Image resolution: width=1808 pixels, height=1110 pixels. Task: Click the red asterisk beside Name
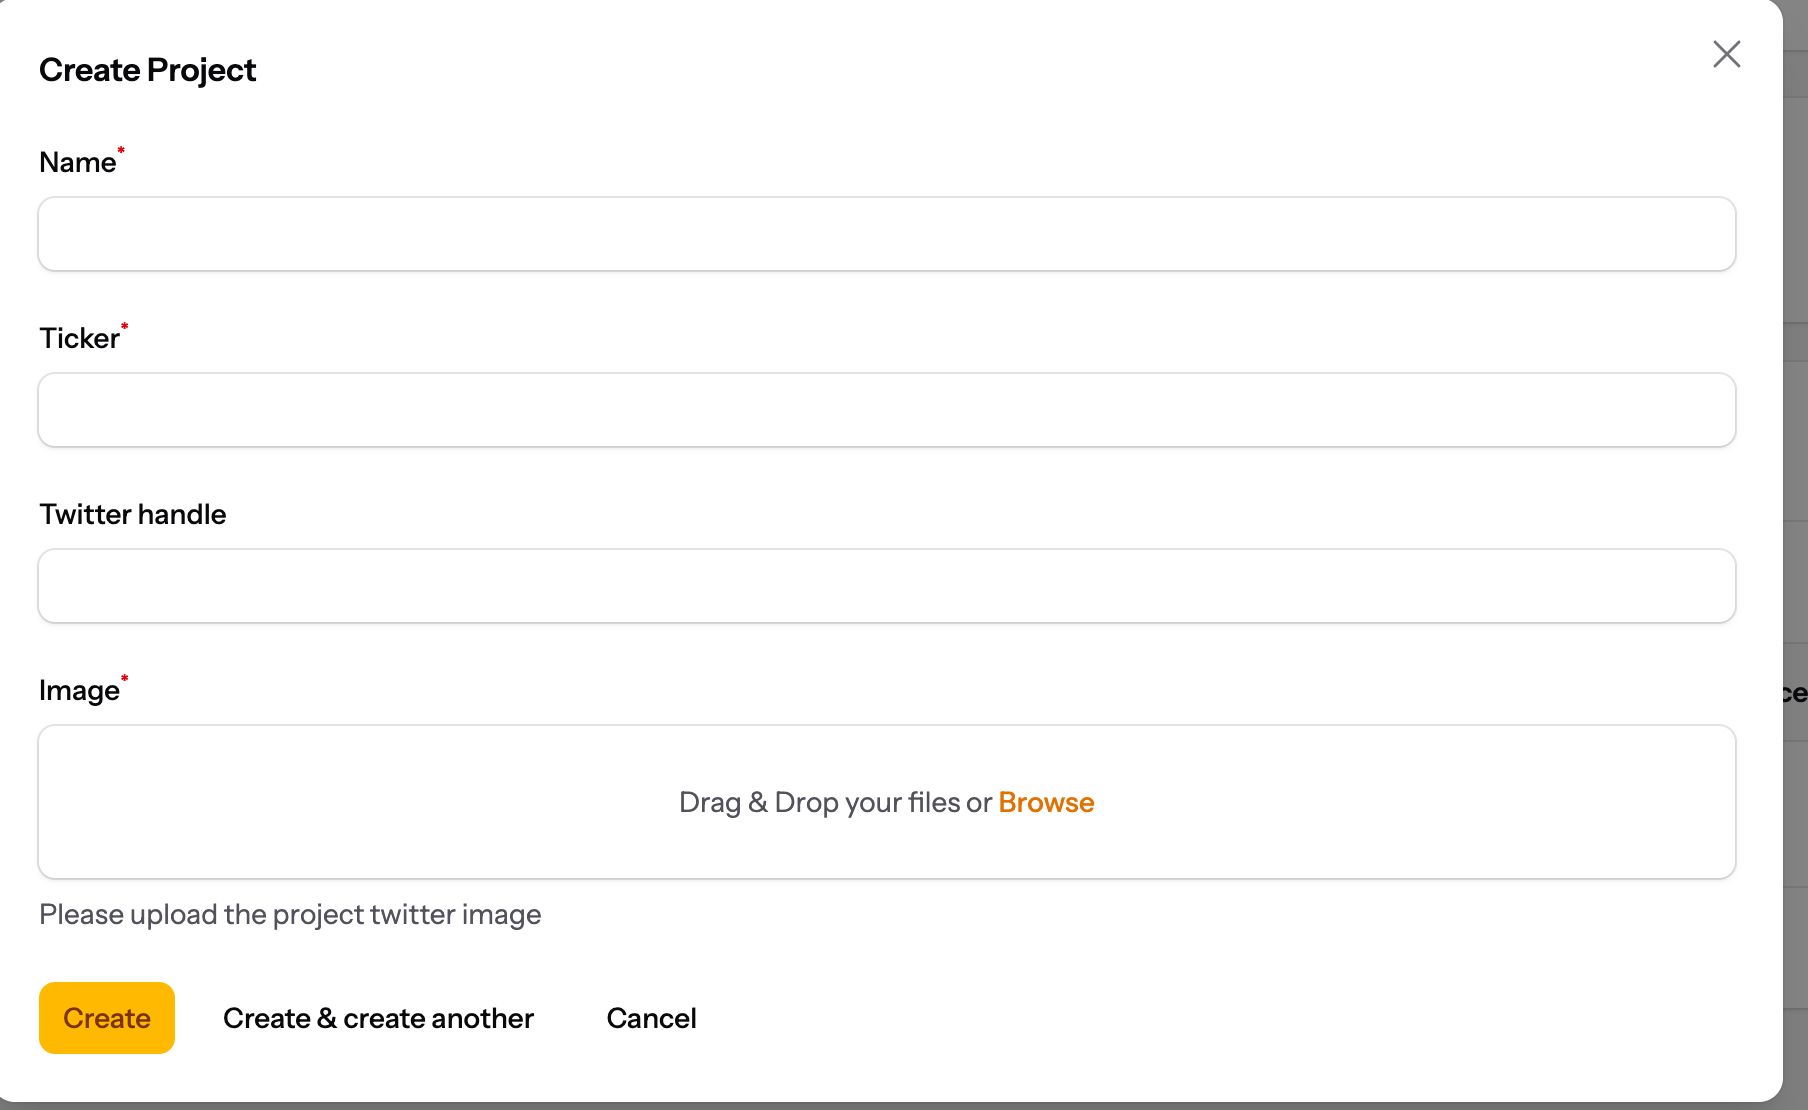pyautogui.click(x=121, y=151)
